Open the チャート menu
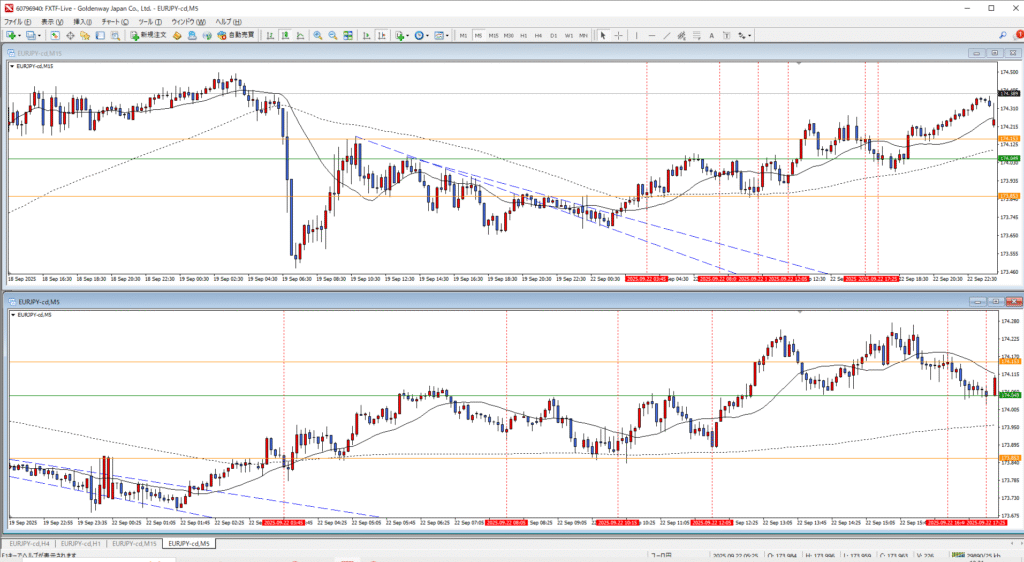Image resolution: width=1024 pixels, height=562 pixels. (x=114, y=22)
